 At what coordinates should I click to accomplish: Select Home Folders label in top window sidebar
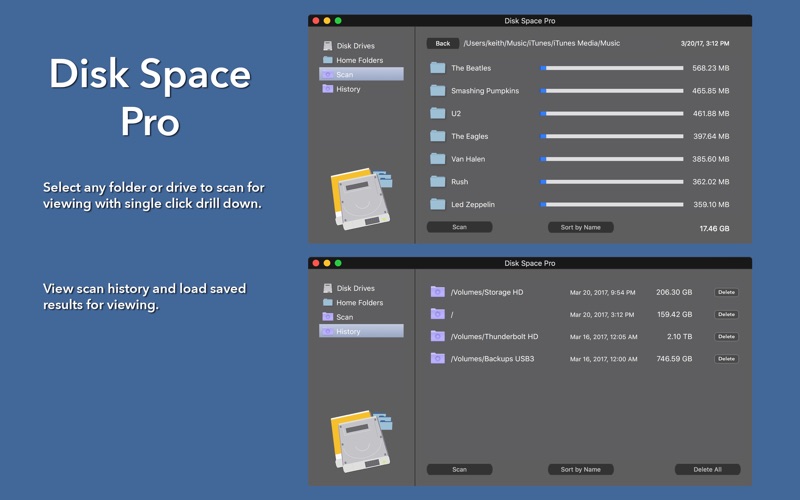(360, 60)
